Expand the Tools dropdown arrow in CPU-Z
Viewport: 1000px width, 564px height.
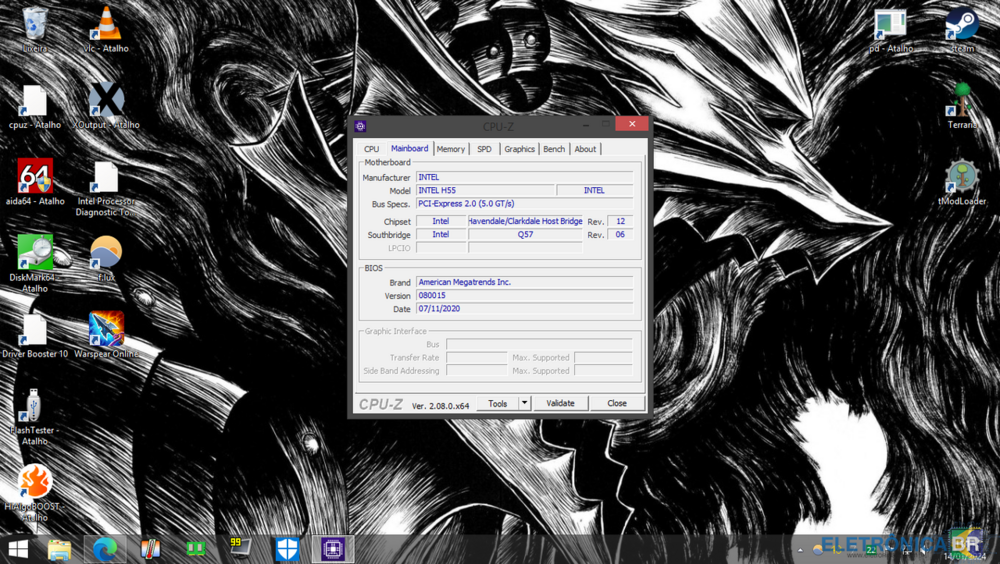pyautogui.click(x=525, y=403)
